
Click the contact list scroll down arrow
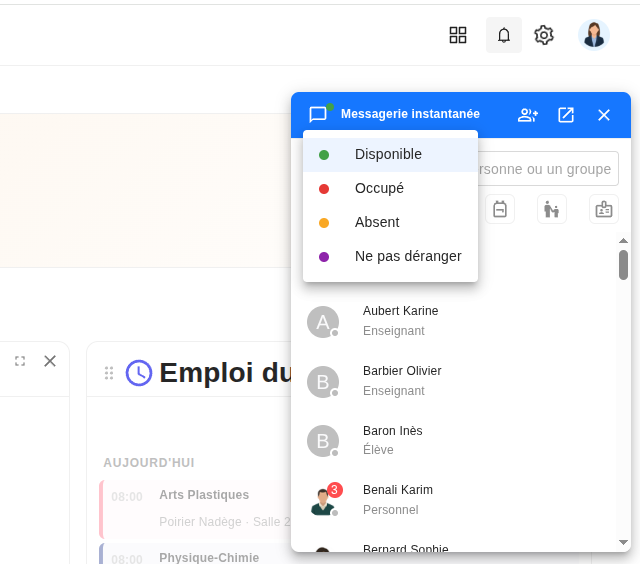point(623,542)
